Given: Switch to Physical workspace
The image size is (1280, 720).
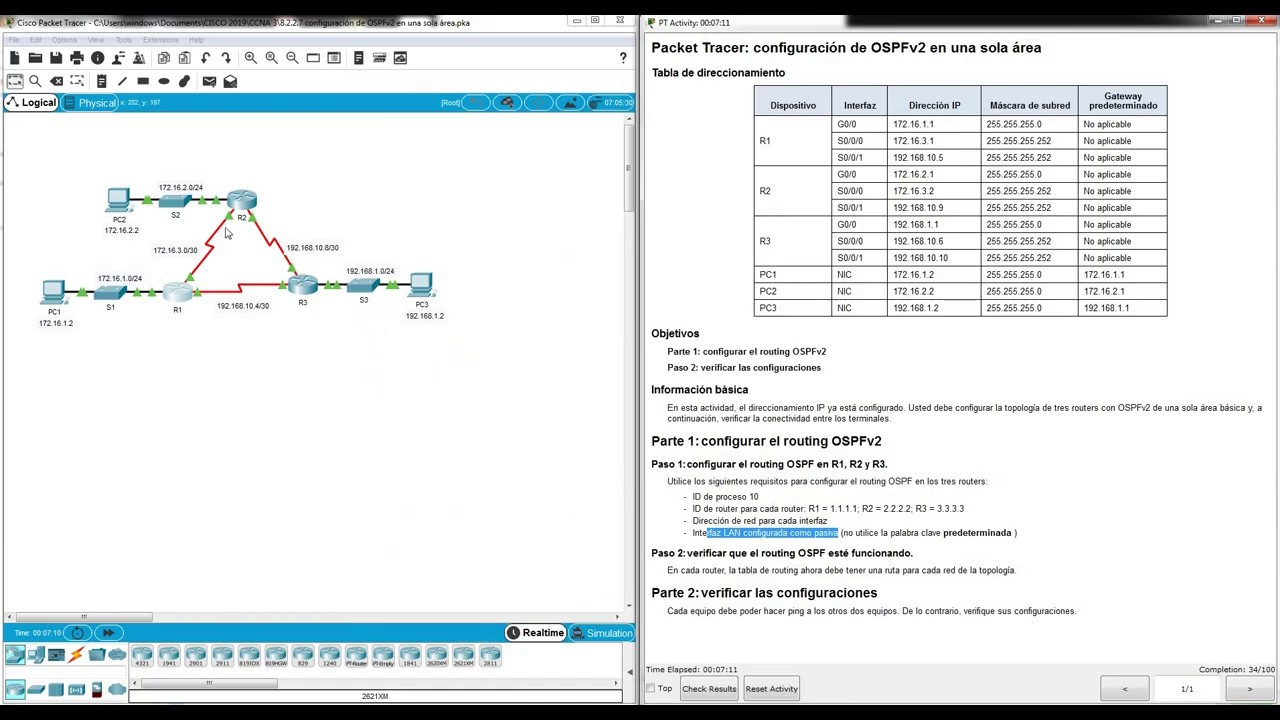Looking at the screenshot, I should [x=90, y=102].
